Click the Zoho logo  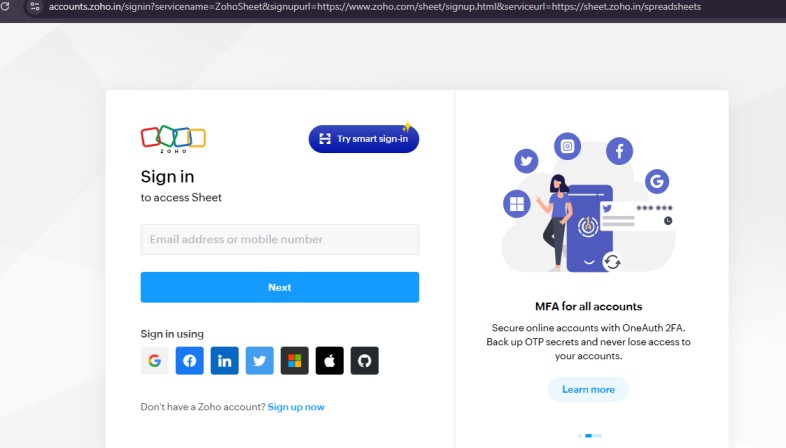tap(173, 139)
